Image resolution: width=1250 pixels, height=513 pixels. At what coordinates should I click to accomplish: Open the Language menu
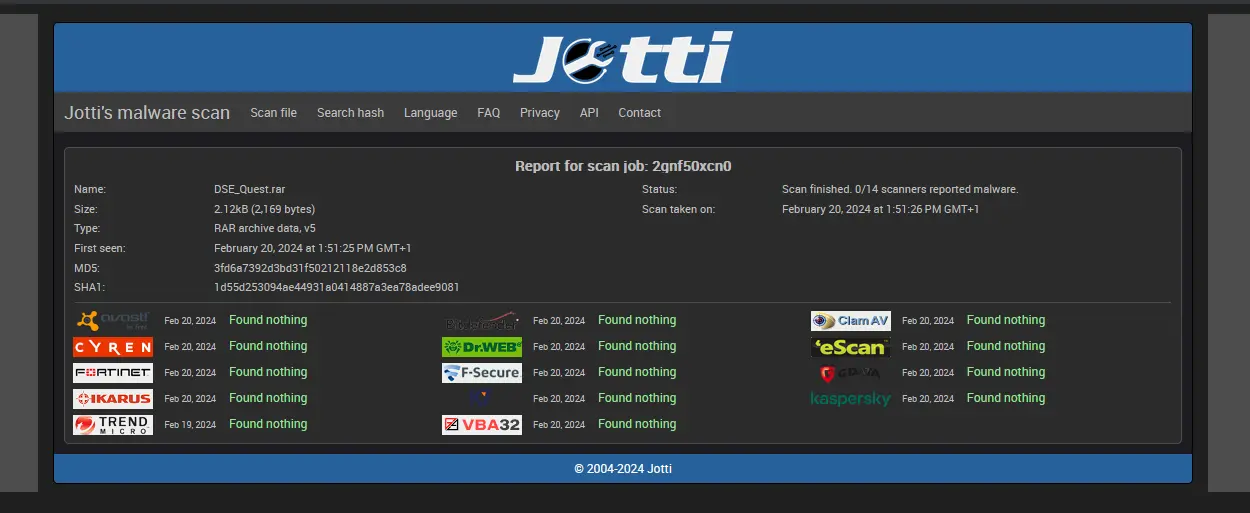tap(431, 113)
